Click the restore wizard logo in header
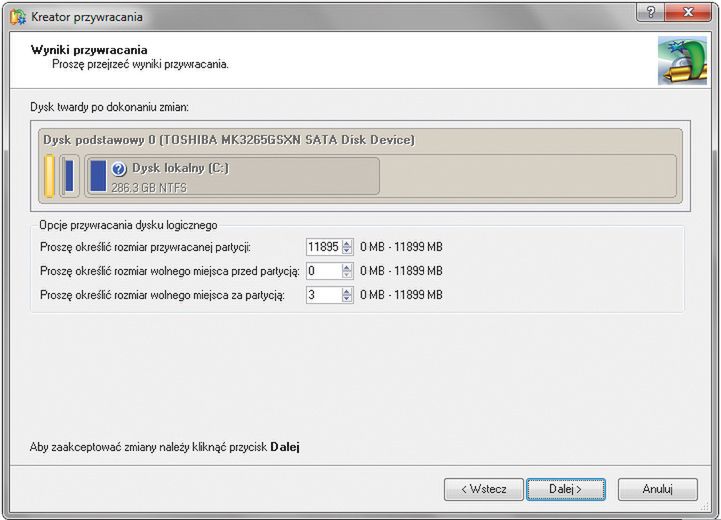This screenshot has height=520, width=721. (x=682, y=61)
